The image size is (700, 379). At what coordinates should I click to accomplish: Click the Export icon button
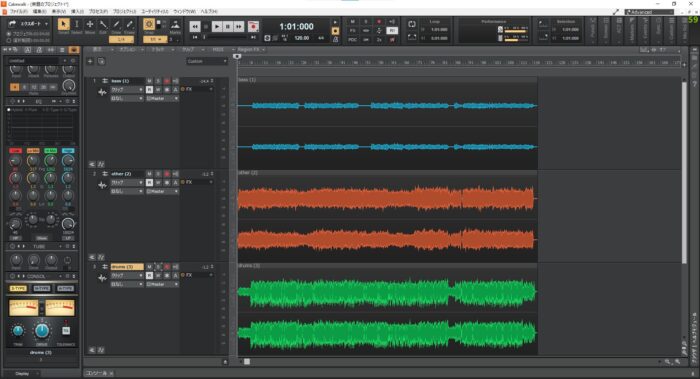12,24
